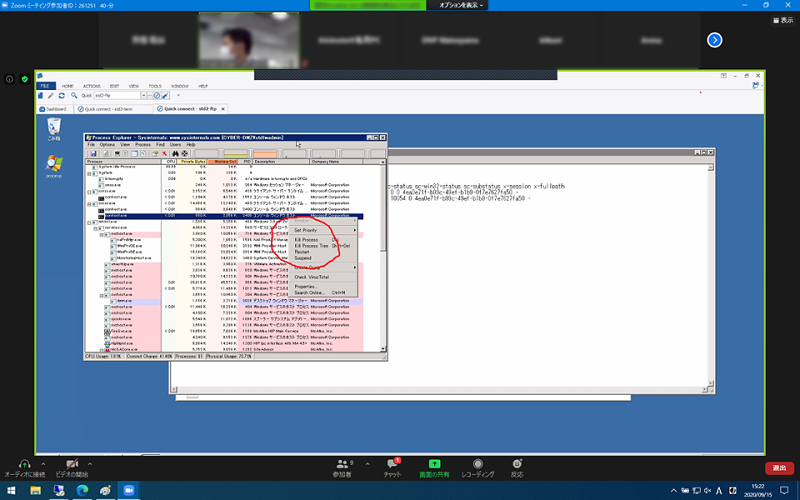
Task: Open the Recycle Bin desktop icon
Action: [x=53, y=125]
